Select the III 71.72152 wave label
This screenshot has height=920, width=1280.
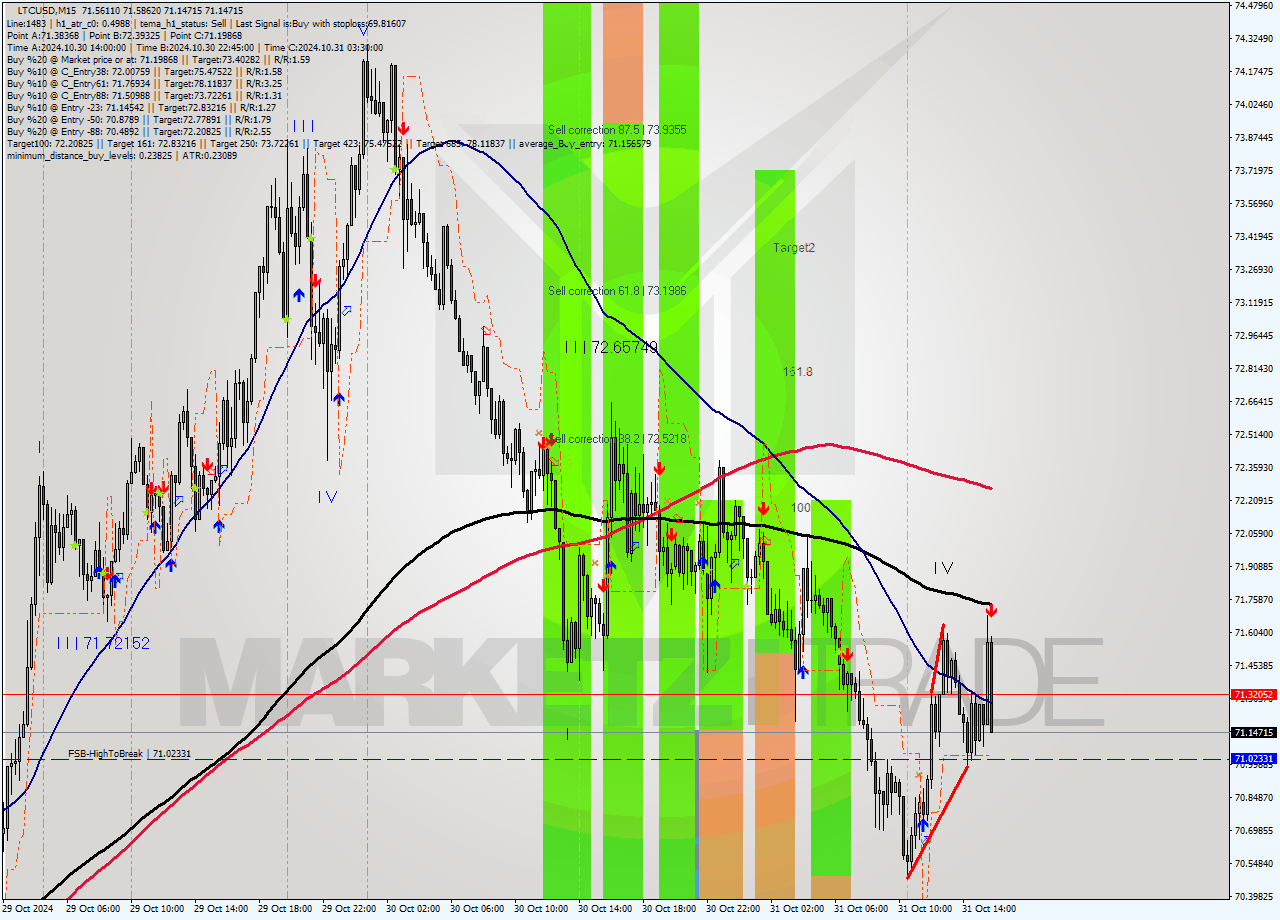coord(103,643)
